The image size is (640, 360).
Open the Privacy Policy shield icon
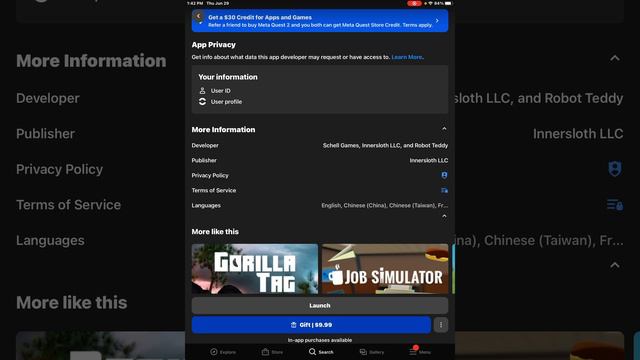(x=444, y=175)
